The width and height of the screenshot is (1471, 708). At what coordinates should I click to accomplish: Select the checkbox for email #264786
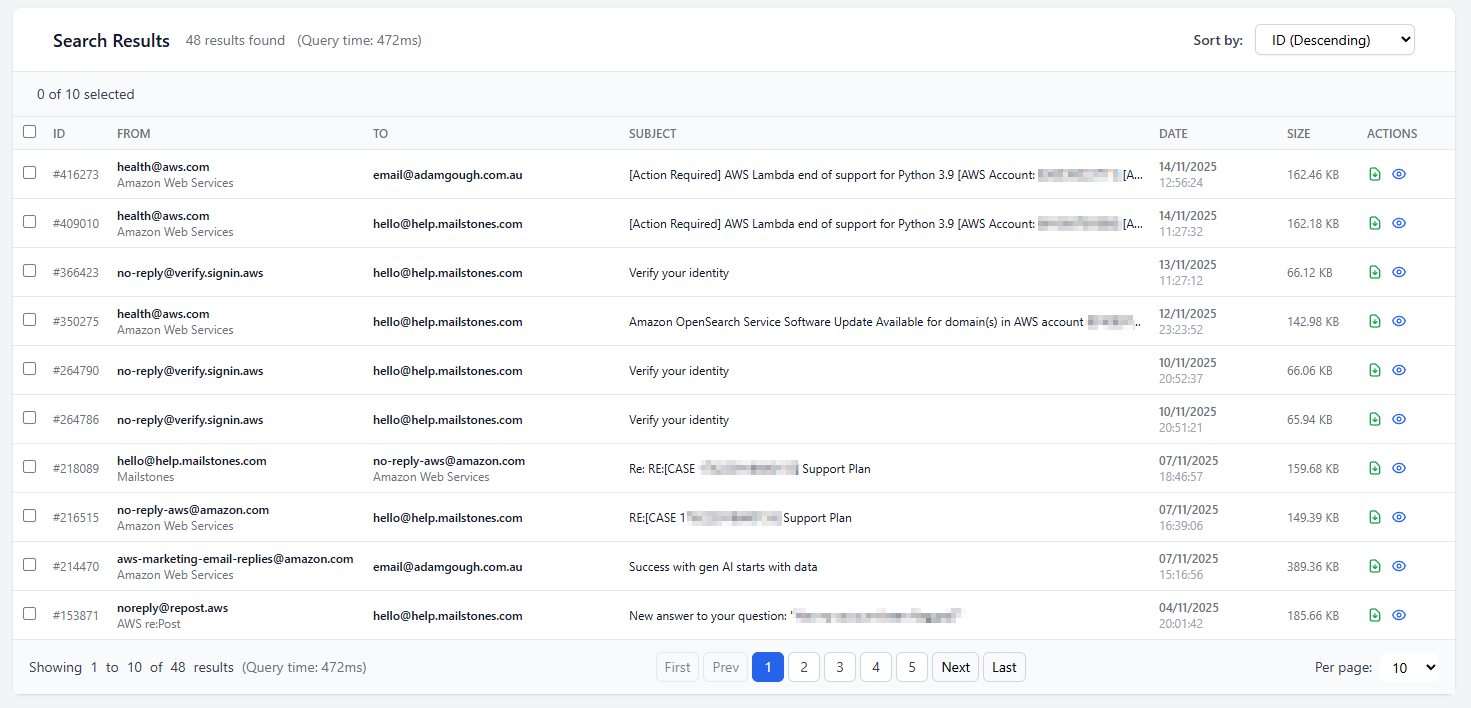coord(30,418)
